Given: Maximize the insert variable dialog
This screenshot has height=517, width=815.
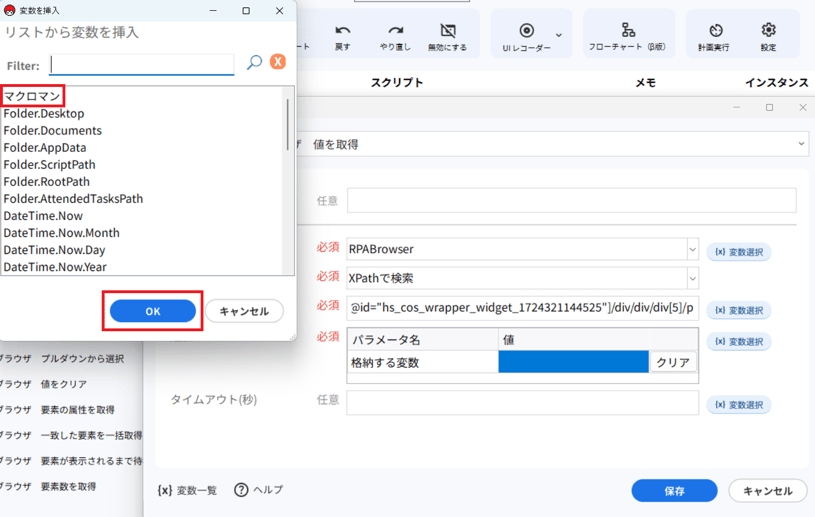Looking at the screenshot, I should point(246,10).
